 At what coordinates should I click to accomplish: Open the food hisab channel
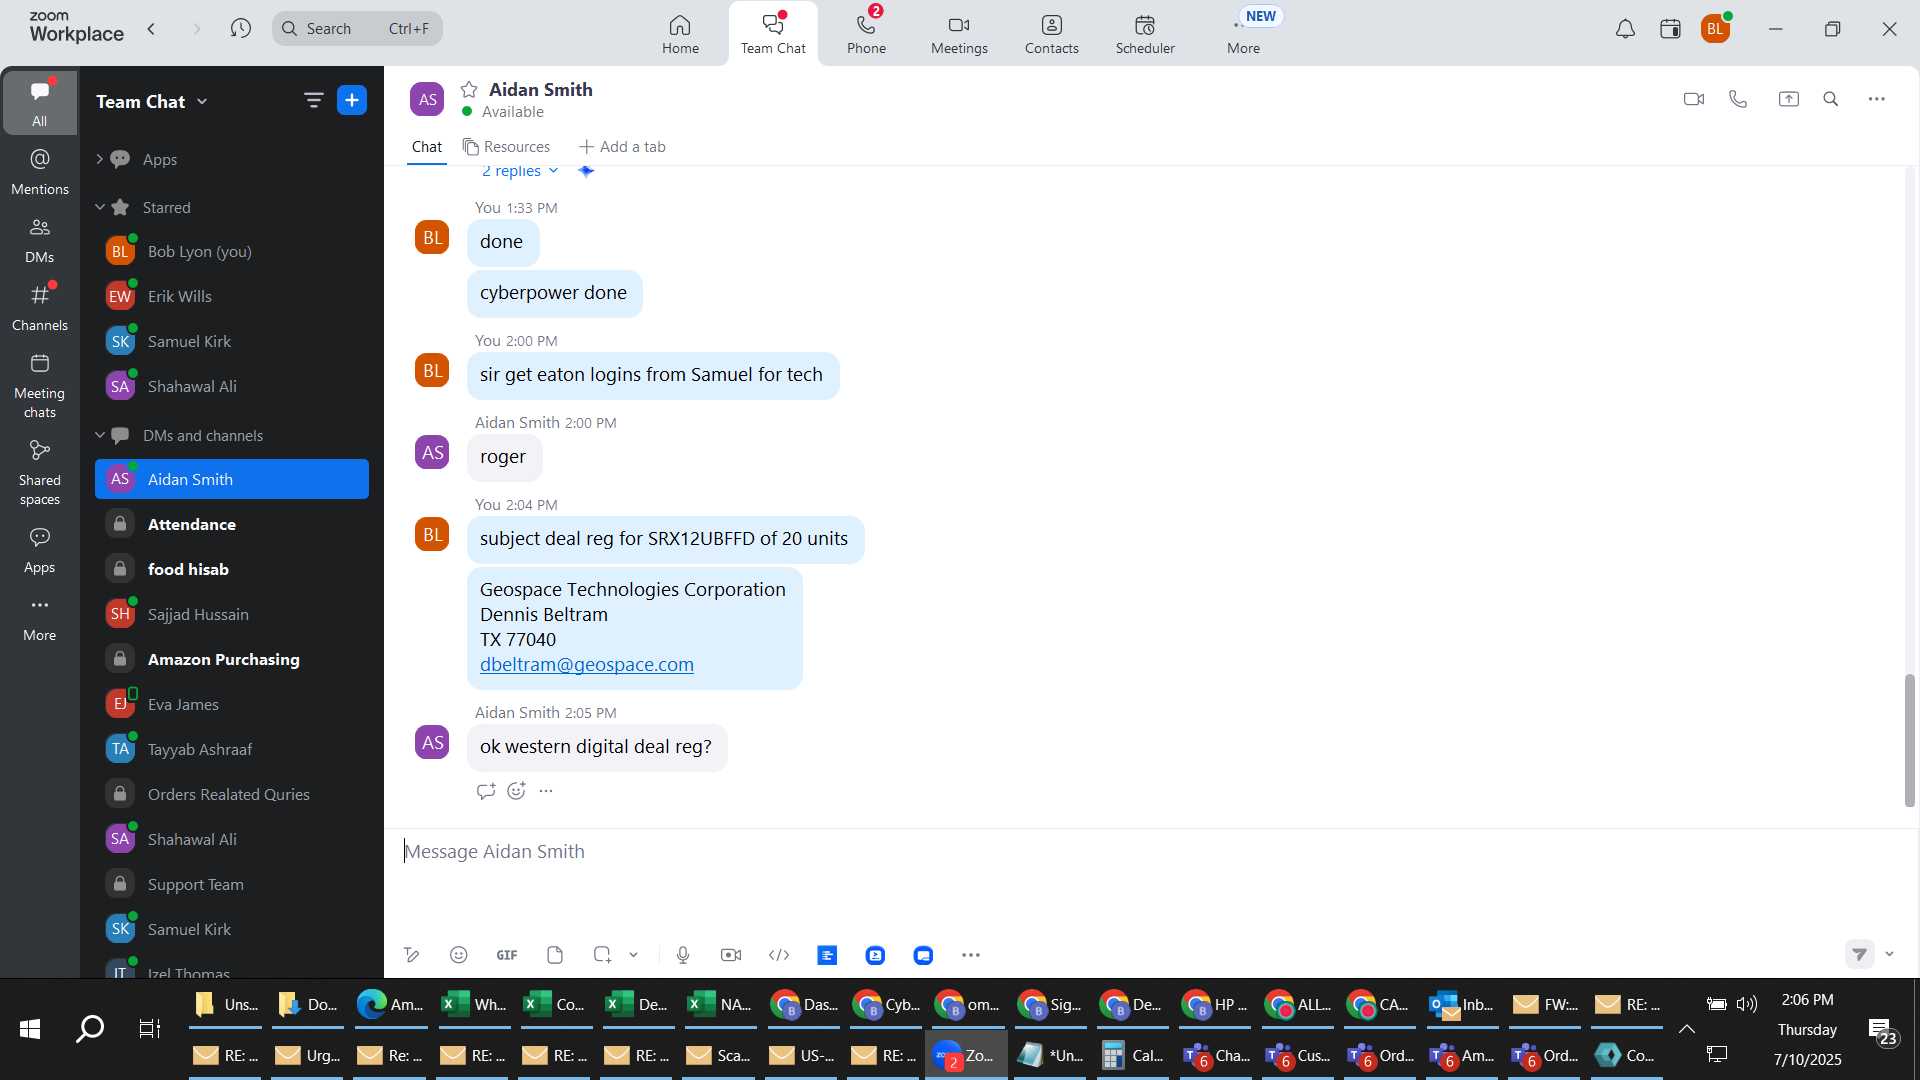tap(231, 569)
